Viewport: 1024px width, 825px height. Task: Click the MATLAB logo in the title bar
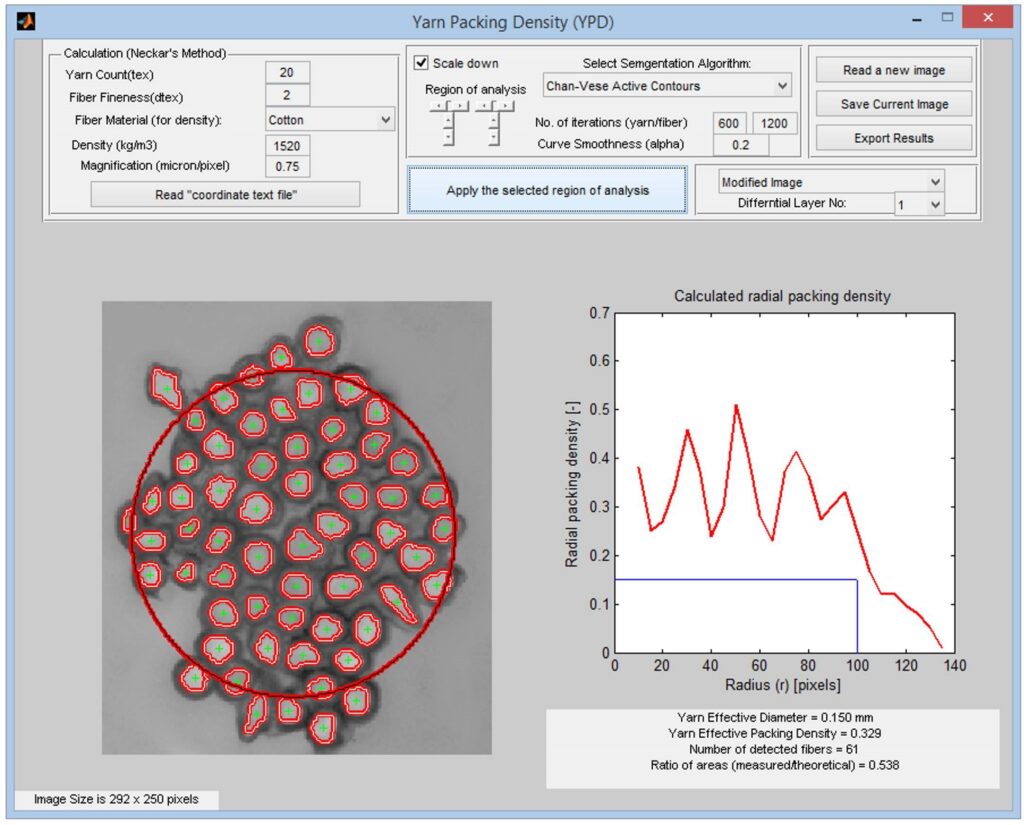26,22
